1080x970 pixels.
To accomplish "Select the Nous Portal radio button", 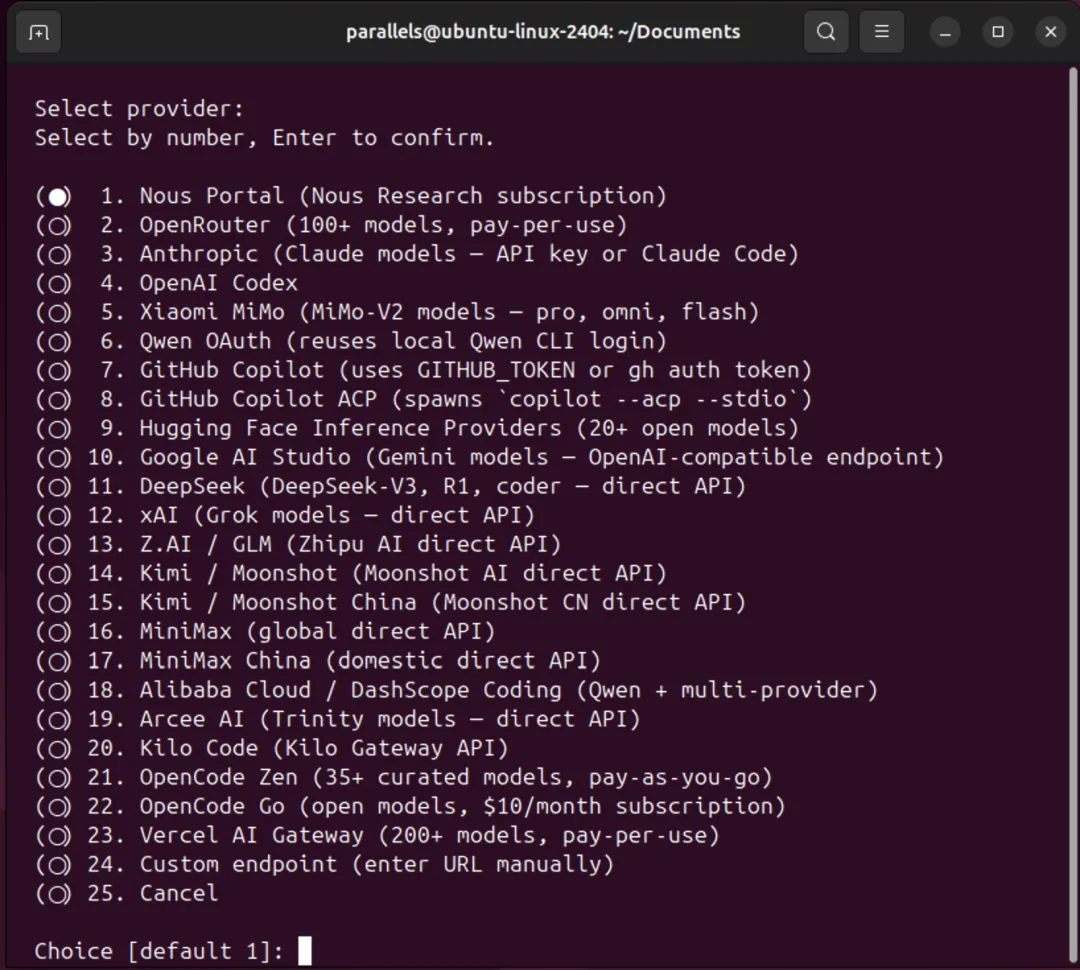I will pyautogui.click(x=58, y=197).
